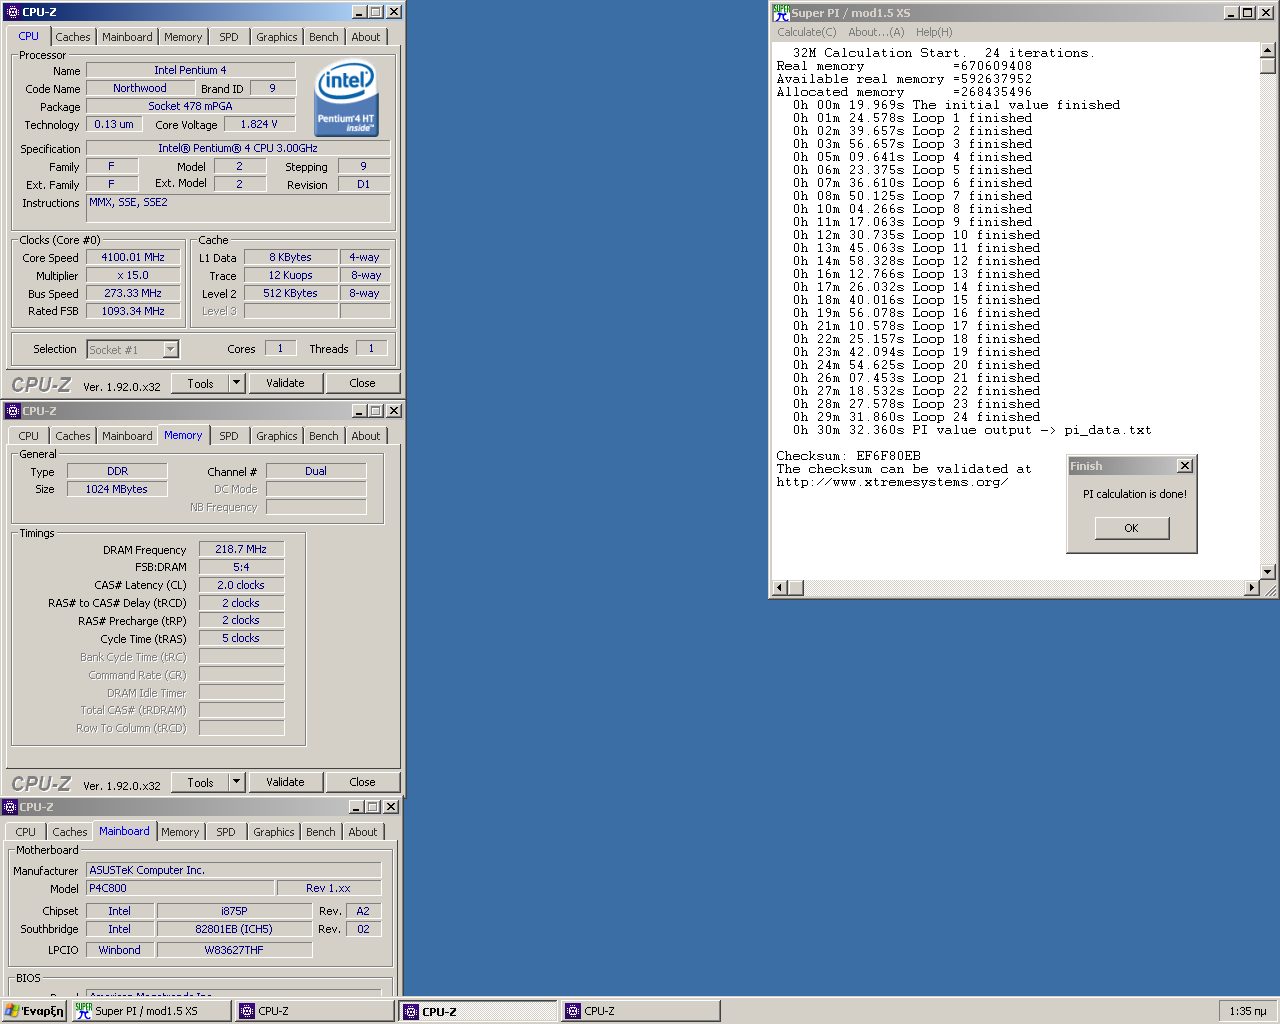
Task: Open Memory tab in top CPU-Z window
Action: [183, 37]
